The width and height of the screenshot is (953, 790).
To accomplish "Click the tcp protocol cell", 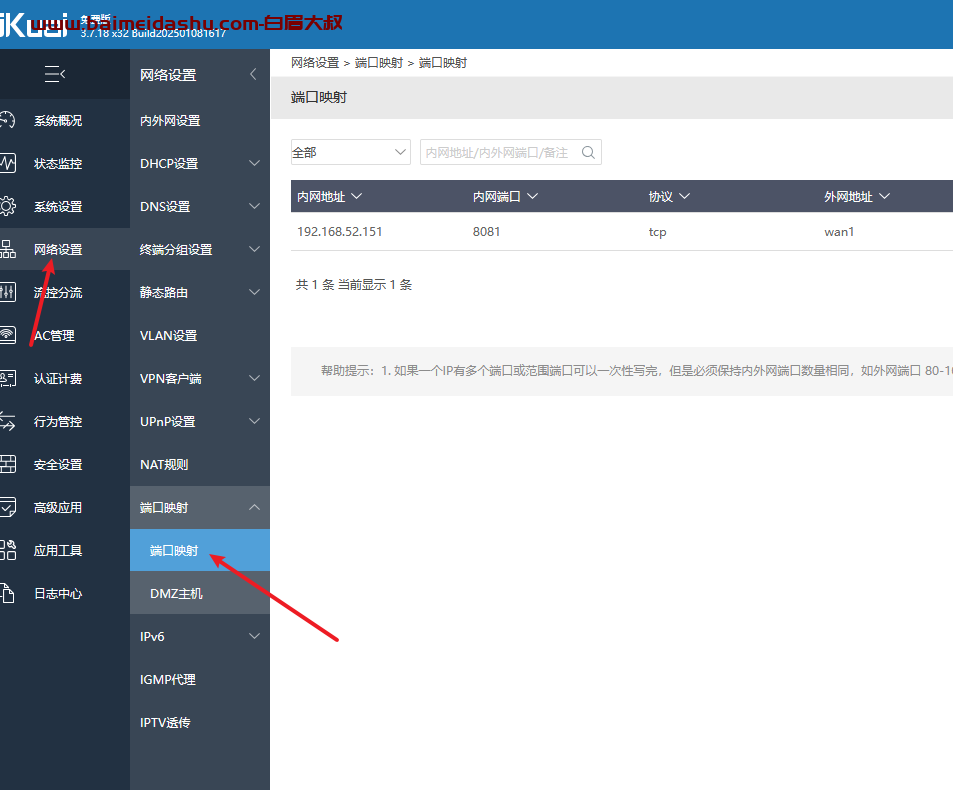I will pos(657,232).
